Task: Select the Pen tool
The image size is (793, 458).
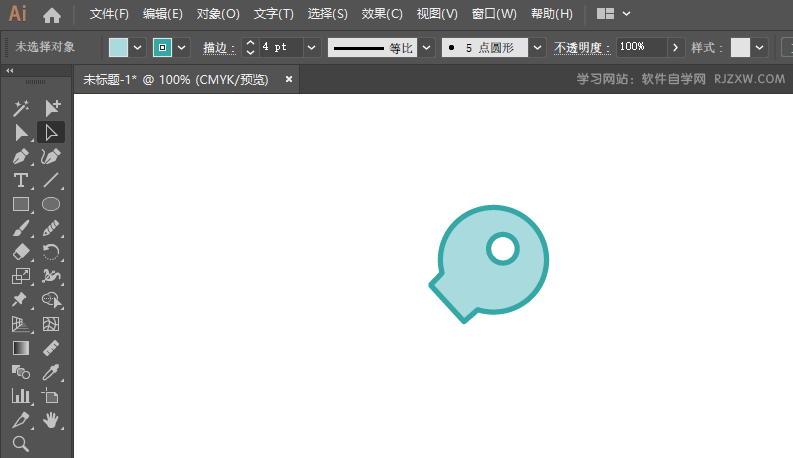Action: tap(21, 157)
